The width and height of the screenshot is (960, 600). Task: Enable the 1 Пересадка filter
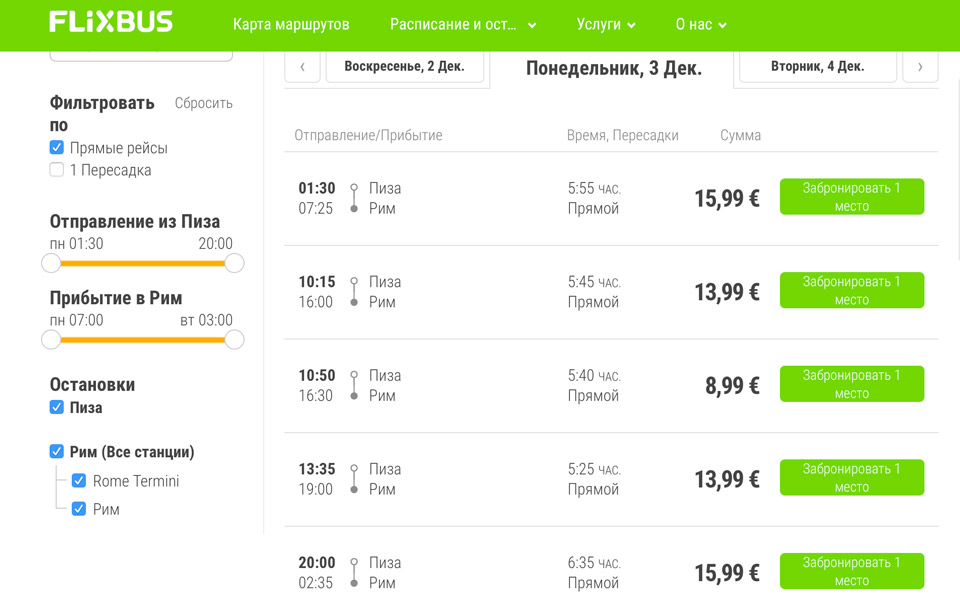57,170
